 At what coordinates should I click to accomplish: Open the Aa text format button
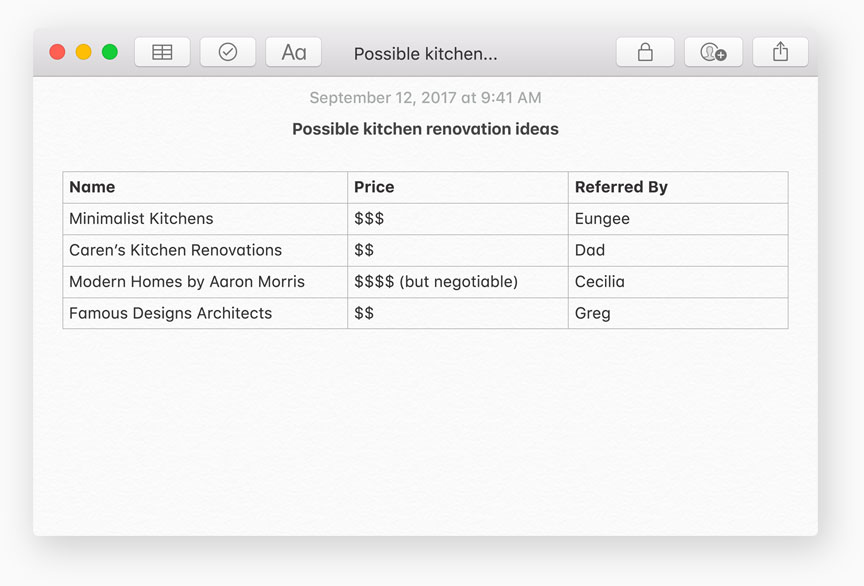pos(294,52)
